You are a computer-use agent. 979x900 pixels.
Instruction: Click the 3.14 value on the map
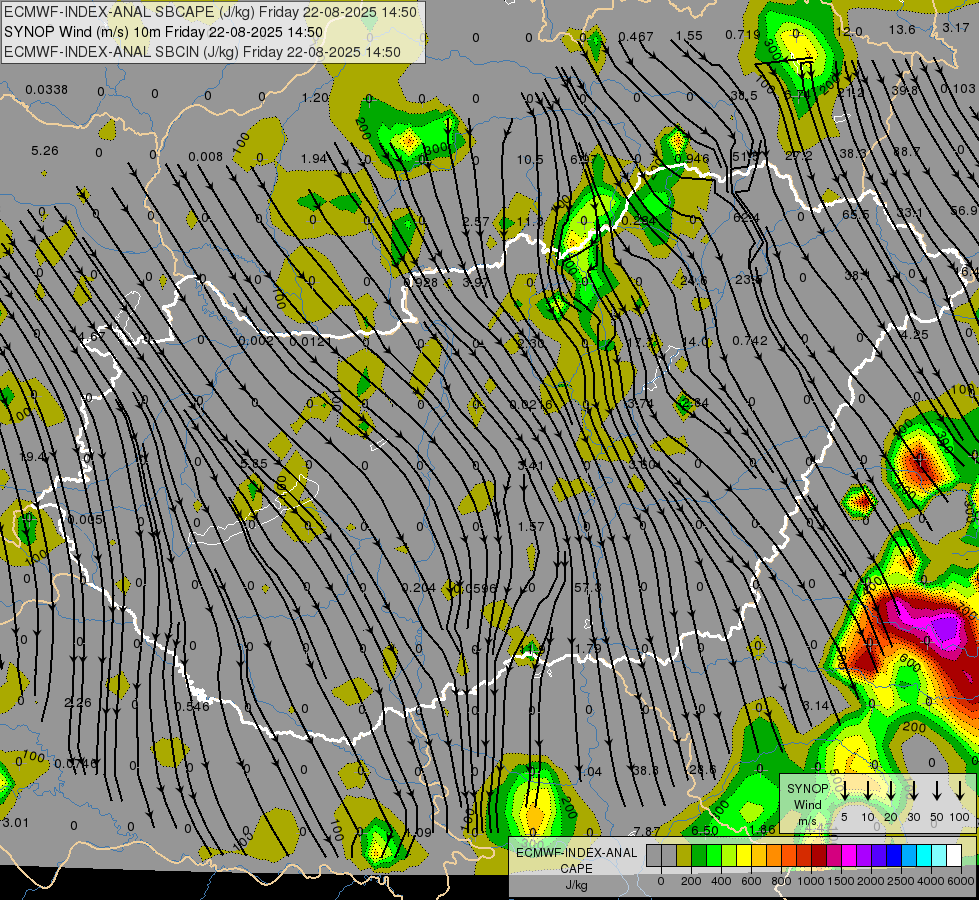pos(815,705)
